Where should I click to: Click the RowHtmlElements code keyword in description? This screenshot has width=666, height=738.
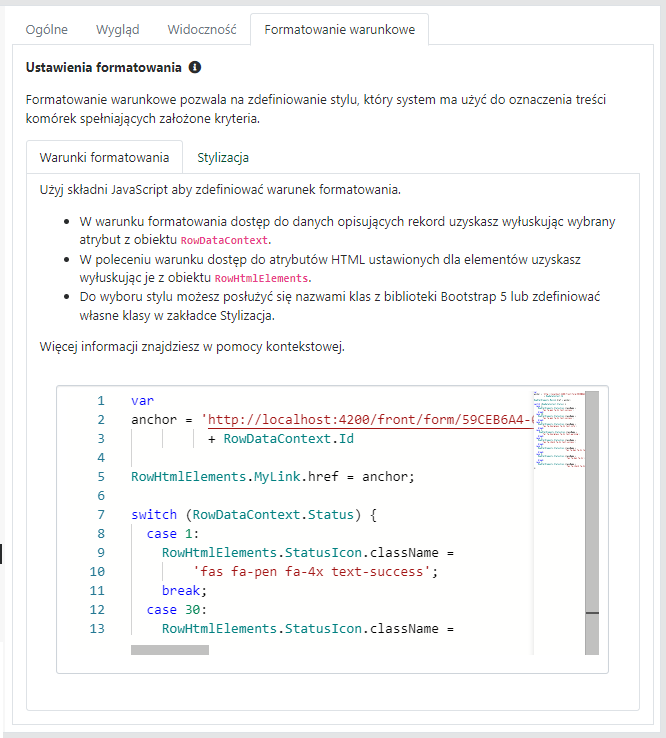coord(262,278)
